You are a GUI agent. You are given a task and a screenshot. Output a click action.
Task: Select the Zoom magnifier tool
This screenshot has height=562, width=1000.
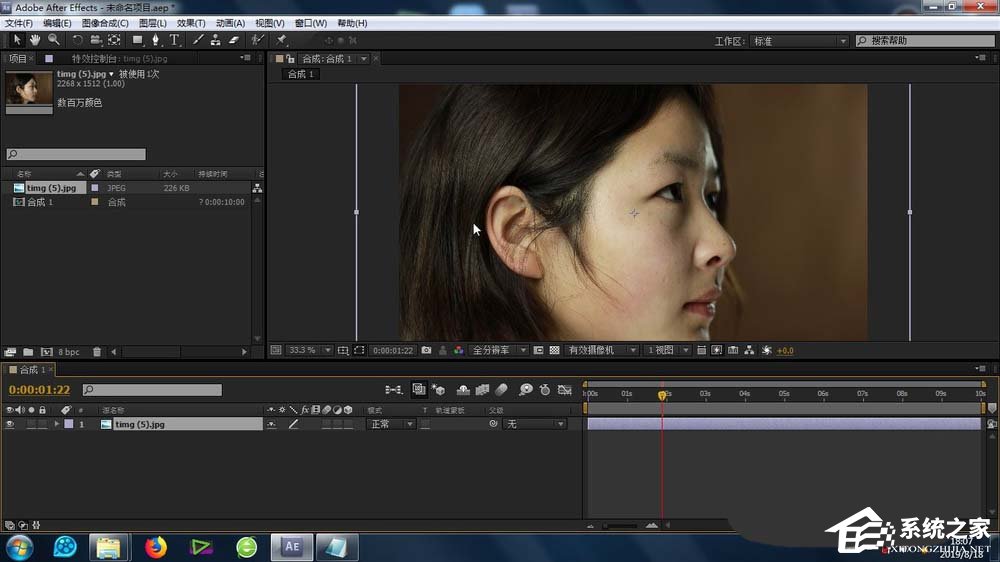click(53, 40)
